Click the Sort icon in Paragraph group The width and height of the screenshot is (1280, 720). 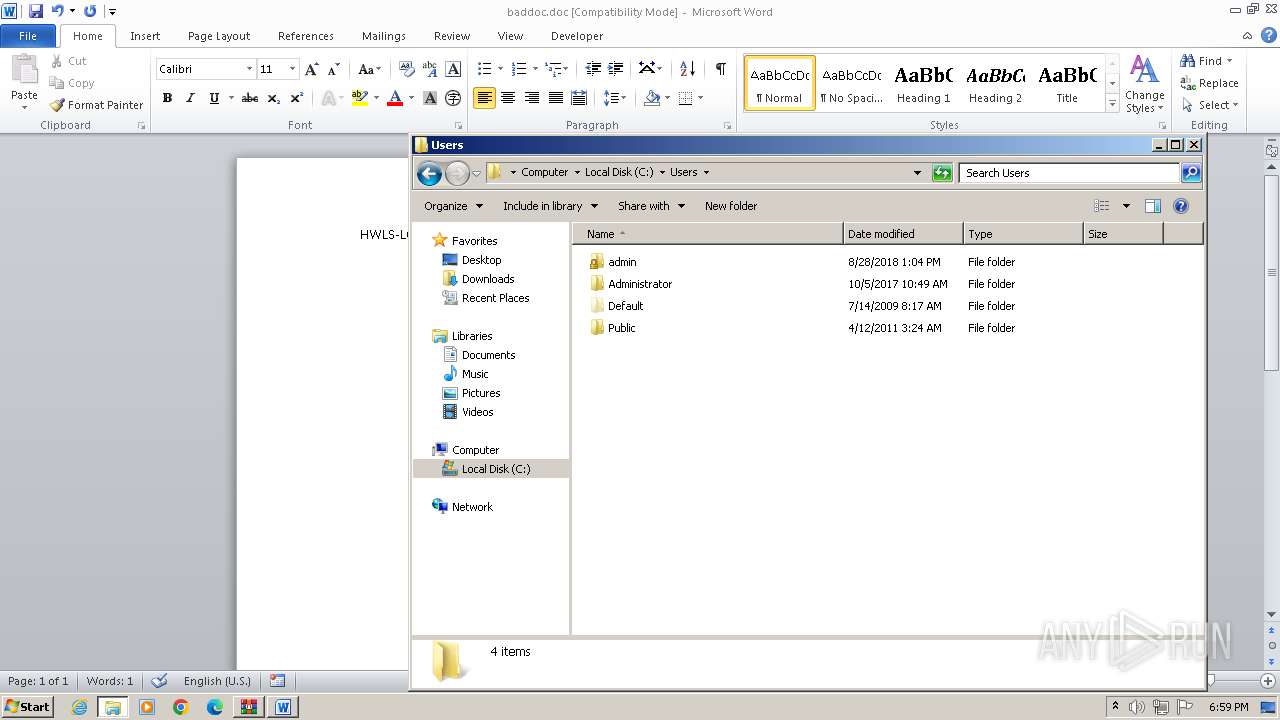[687, 69]
